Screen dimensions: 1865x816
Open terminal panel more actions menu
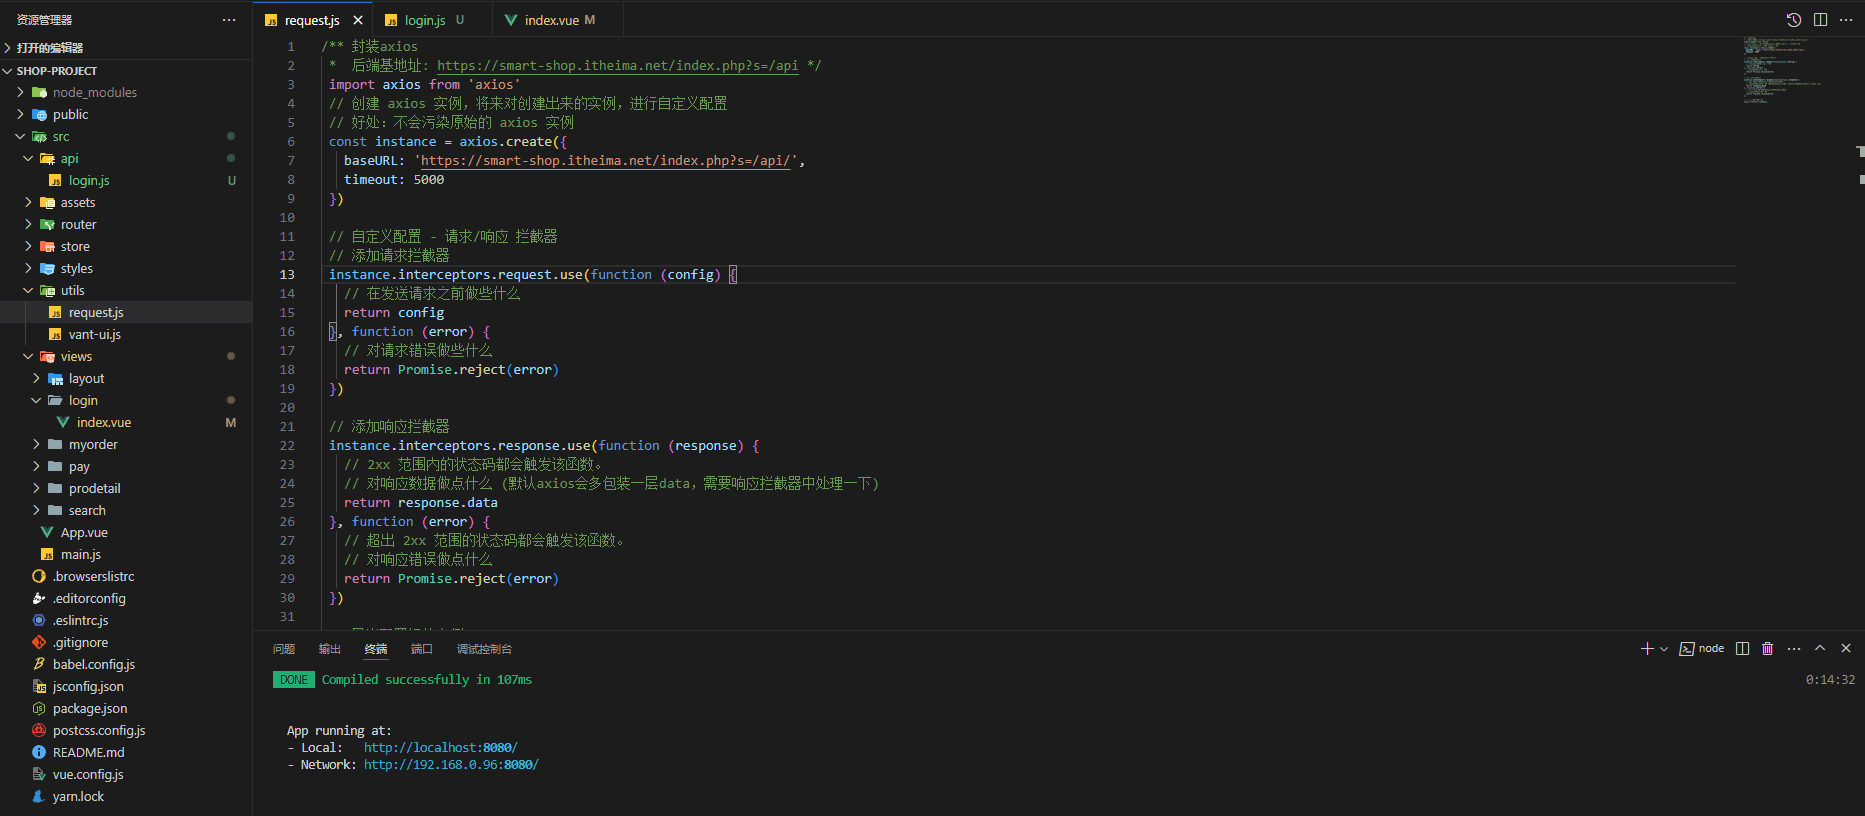tap(1794, 649)
